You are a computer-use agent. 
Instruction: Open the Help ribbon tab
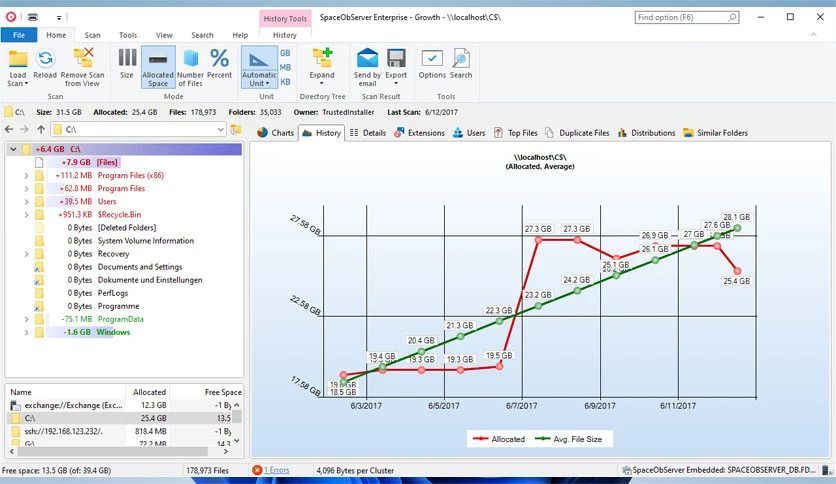pos(240,35)
